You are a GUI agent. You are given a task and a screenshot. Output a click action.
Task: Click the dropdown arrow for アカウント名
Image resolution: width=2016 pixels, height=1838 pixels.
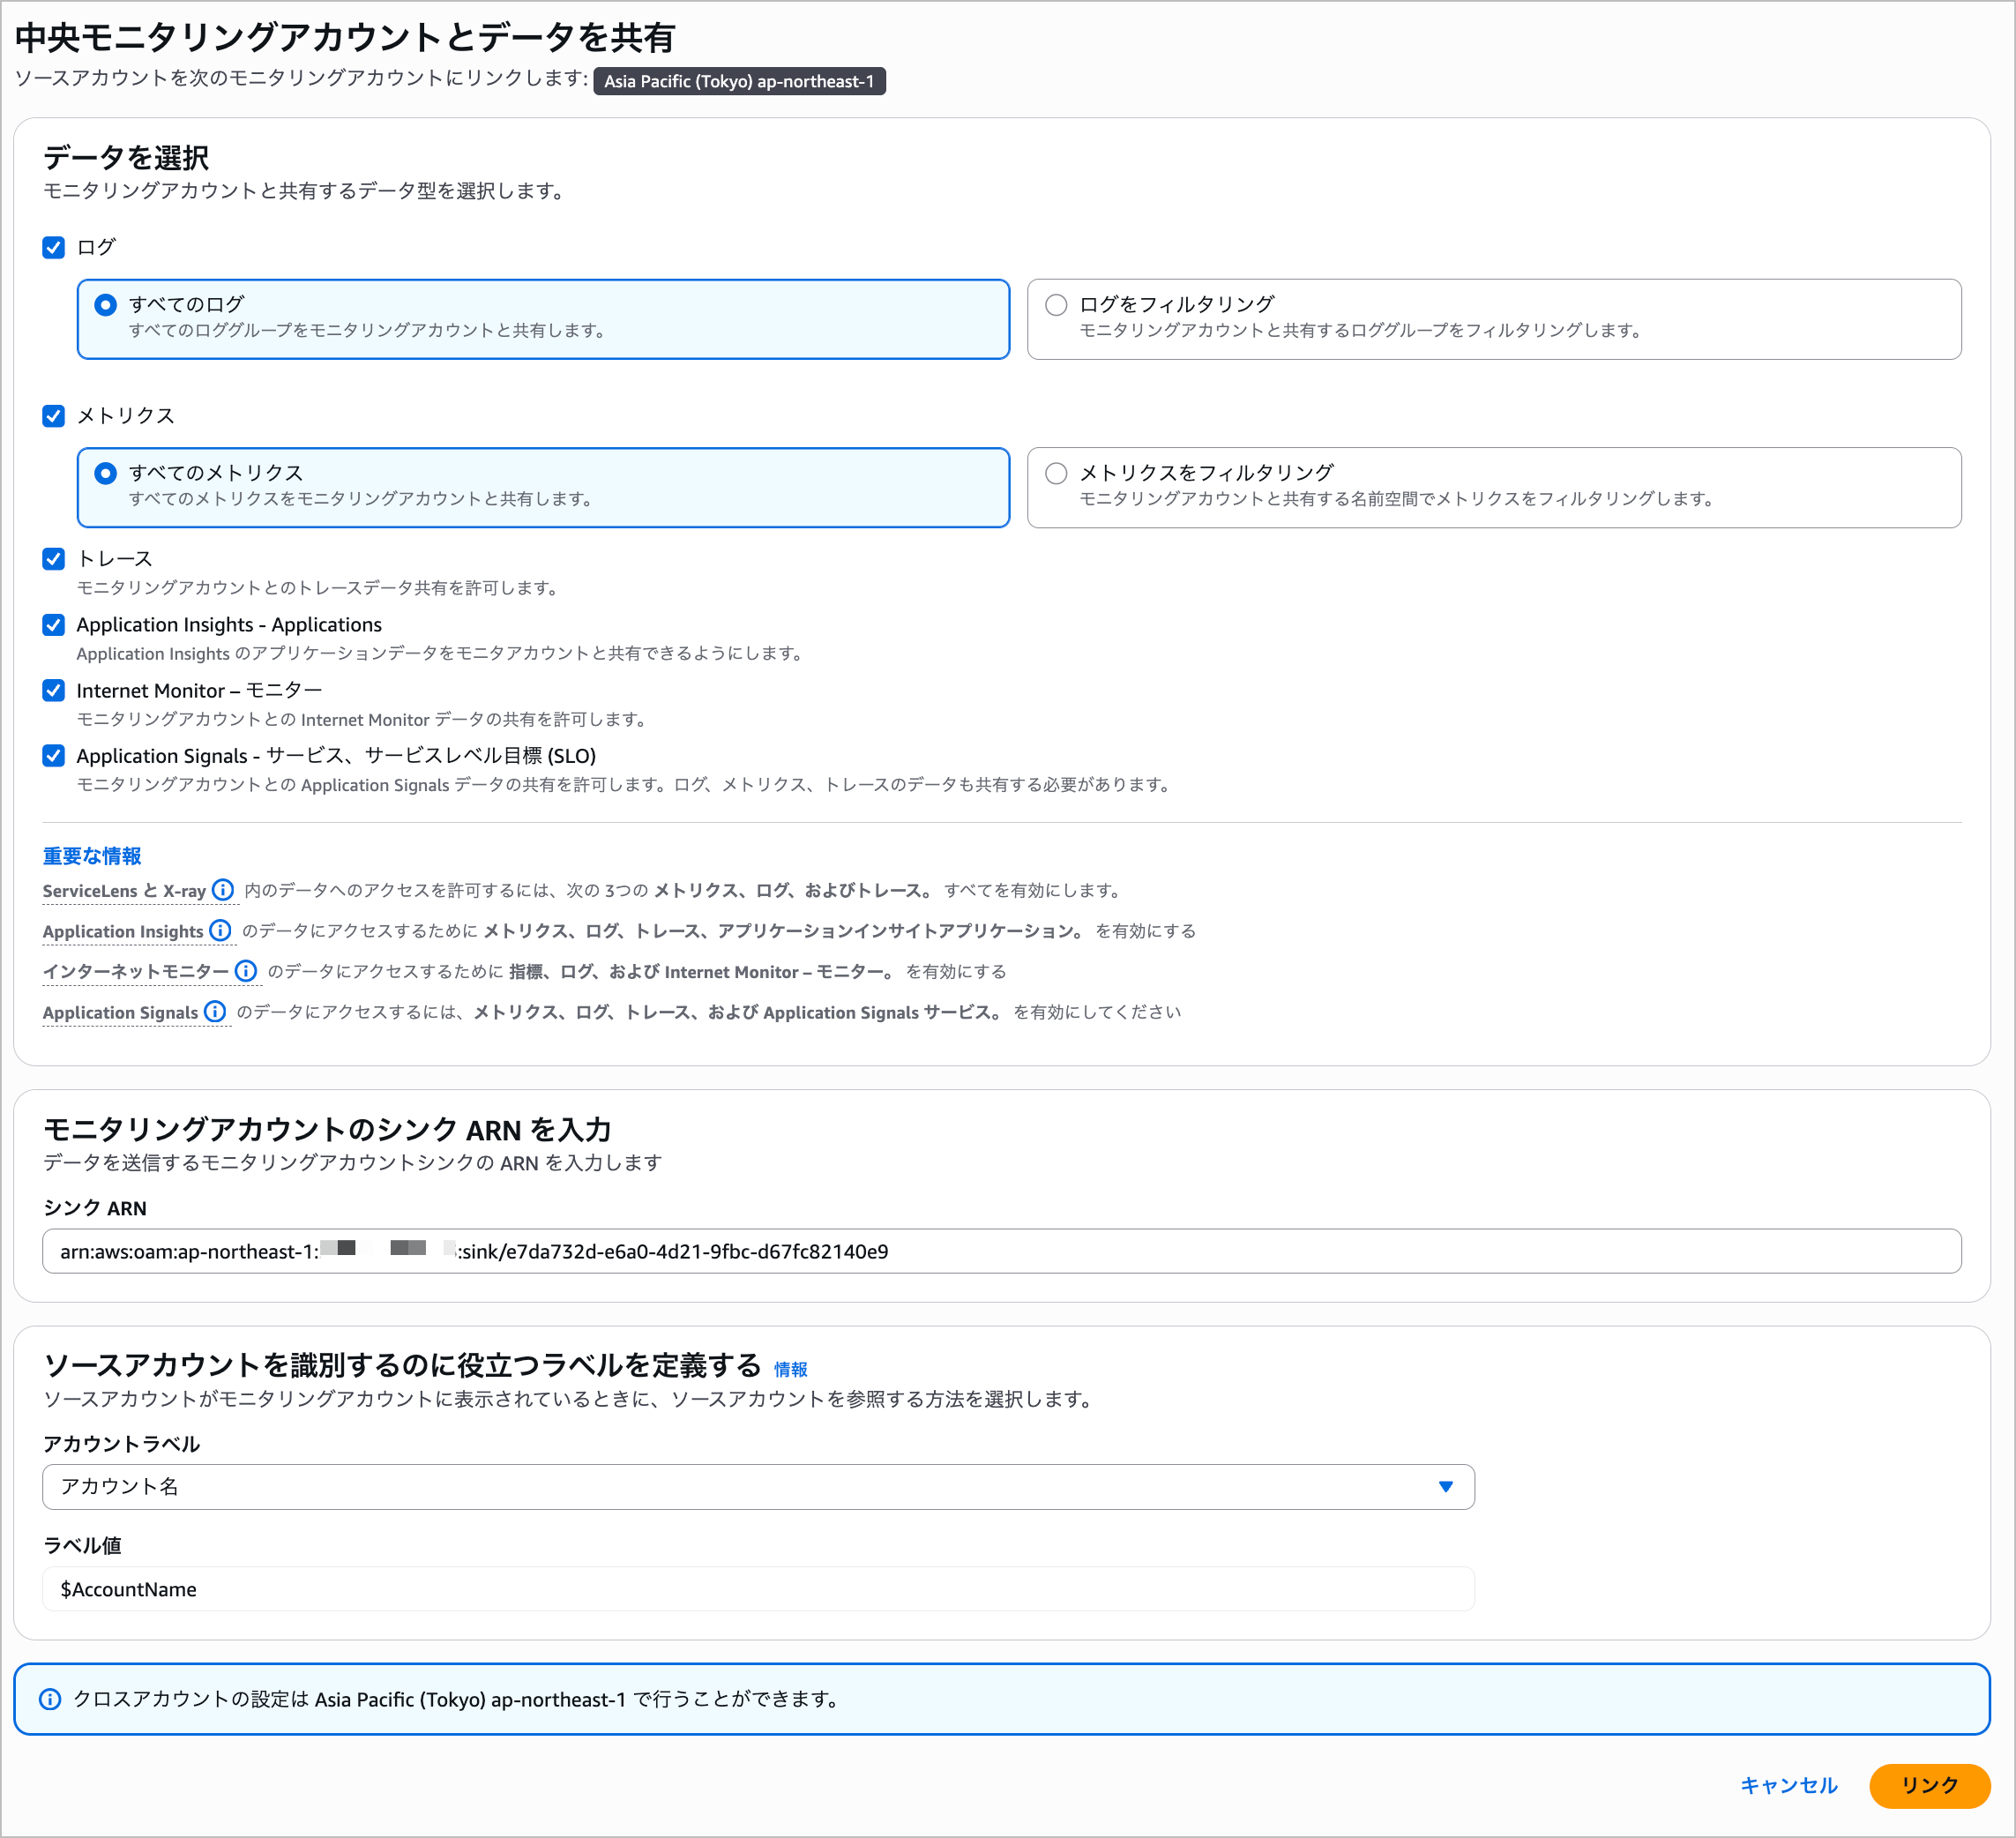pos(1445,1487)
